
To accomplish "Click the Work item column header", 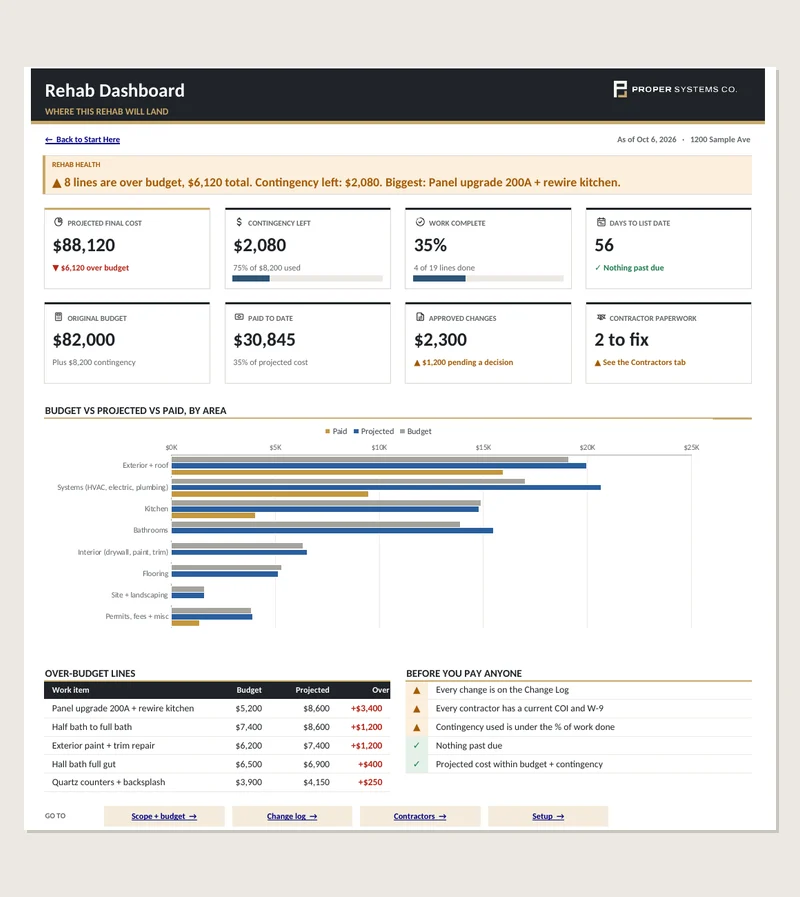I will [70, 690].
